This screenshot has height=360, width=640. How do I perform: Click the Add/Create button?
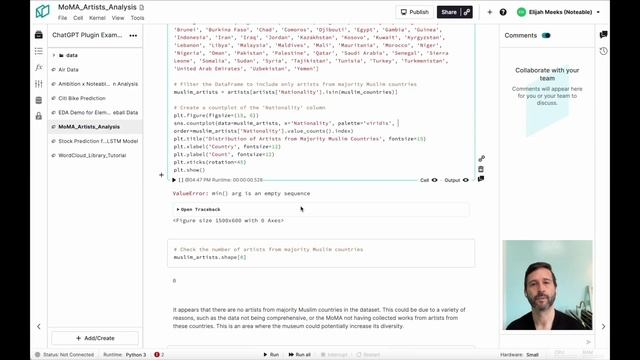click(x=95, y=338)
